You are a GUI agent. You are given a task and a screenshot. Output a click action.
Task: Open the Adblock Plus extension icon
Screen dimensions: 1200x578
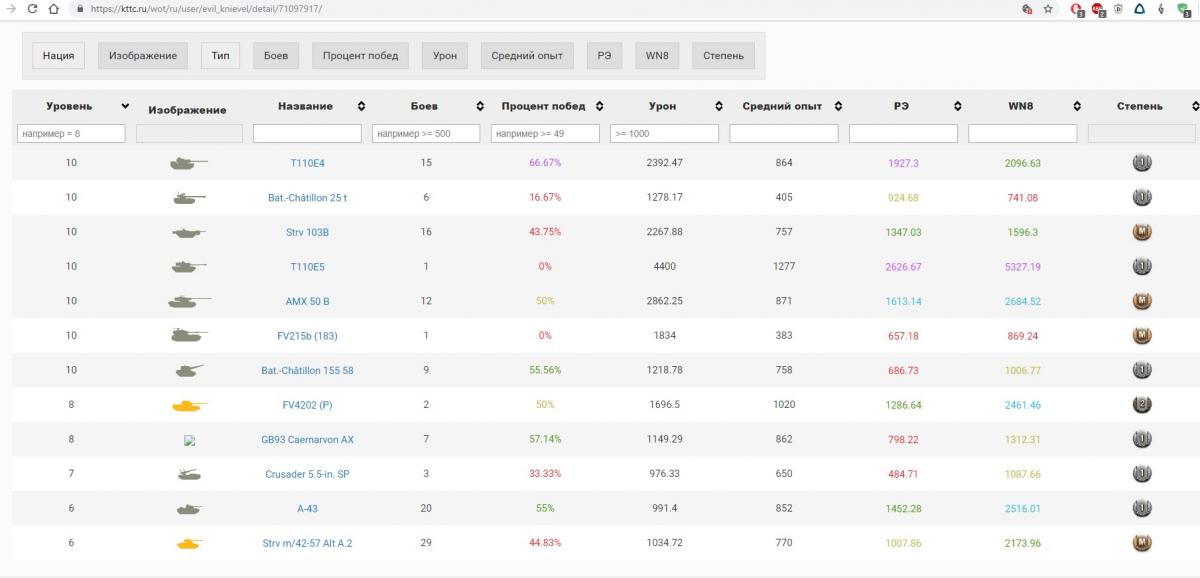pyautogui.click(x=1097, y=8)
